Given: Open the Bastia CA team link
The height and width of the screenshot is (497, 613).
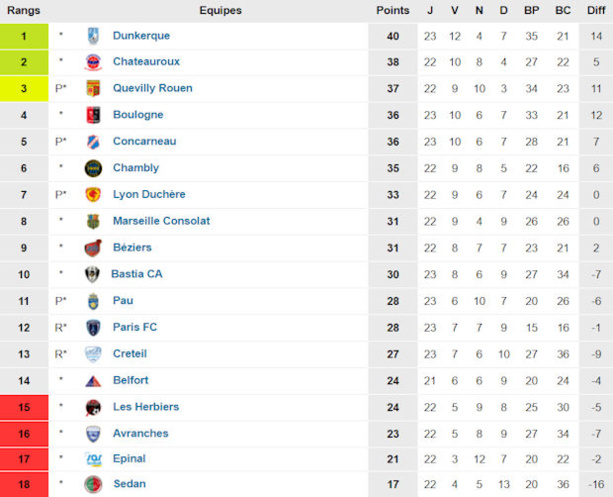Looking at the screenshot, I should [137, 274].
